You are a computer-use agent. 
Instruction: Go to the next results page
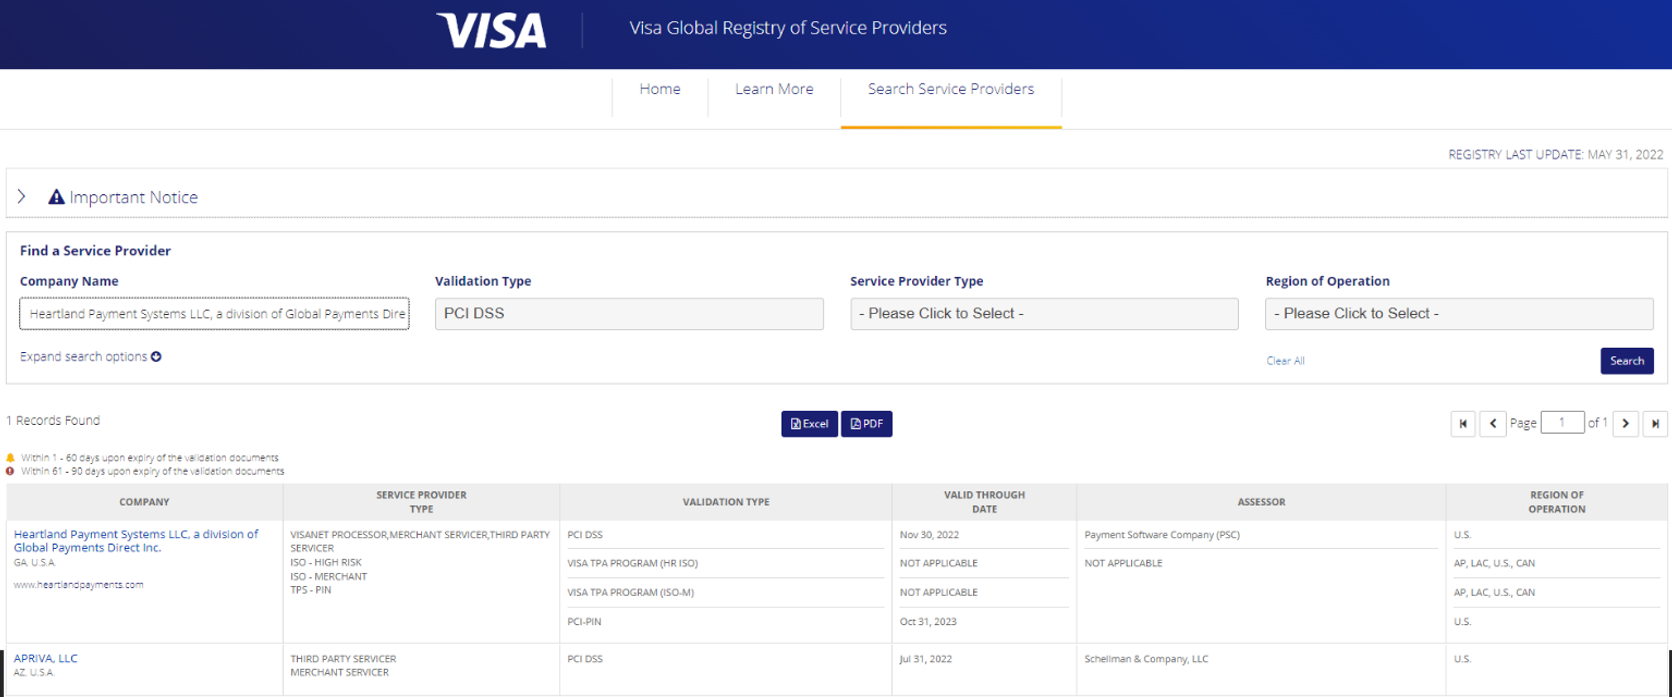(x=1625, y=424)
